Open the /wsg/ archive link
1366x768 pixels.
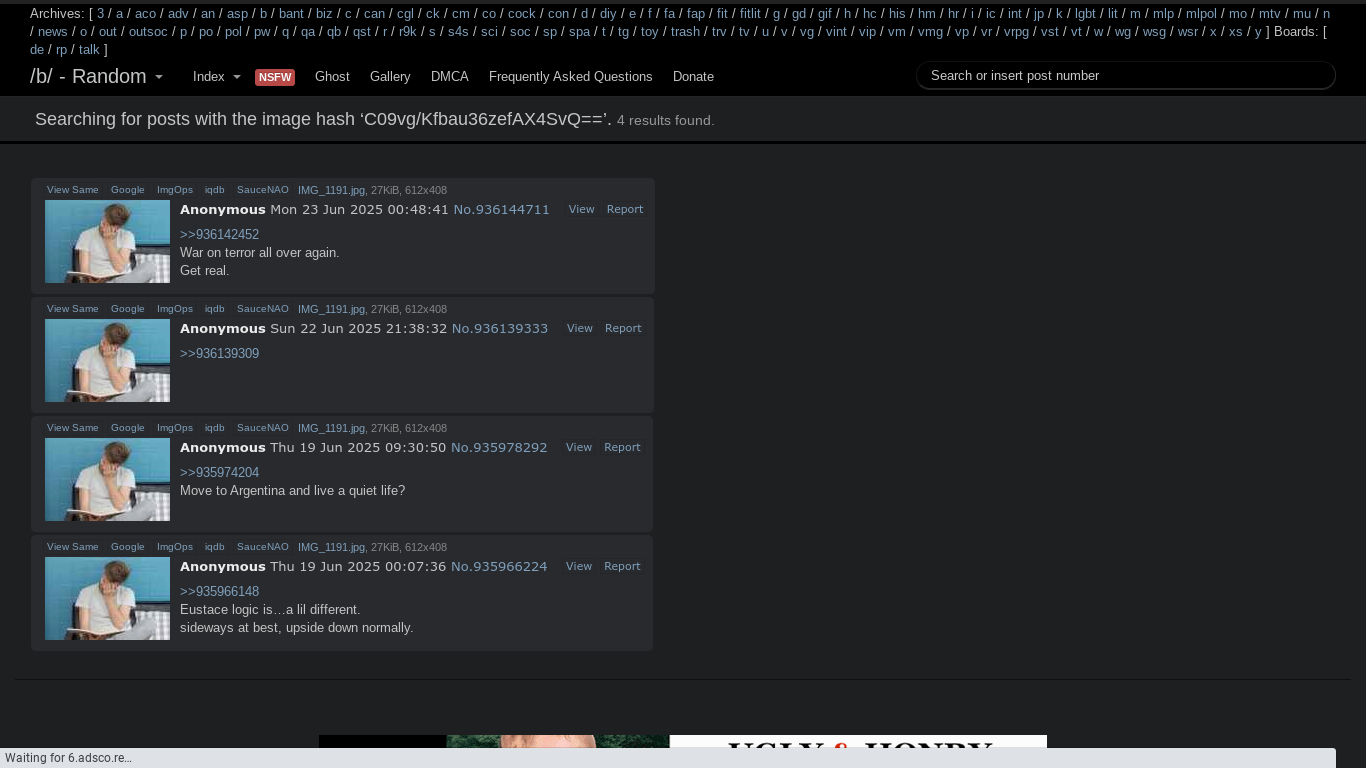coord(1154,32)
